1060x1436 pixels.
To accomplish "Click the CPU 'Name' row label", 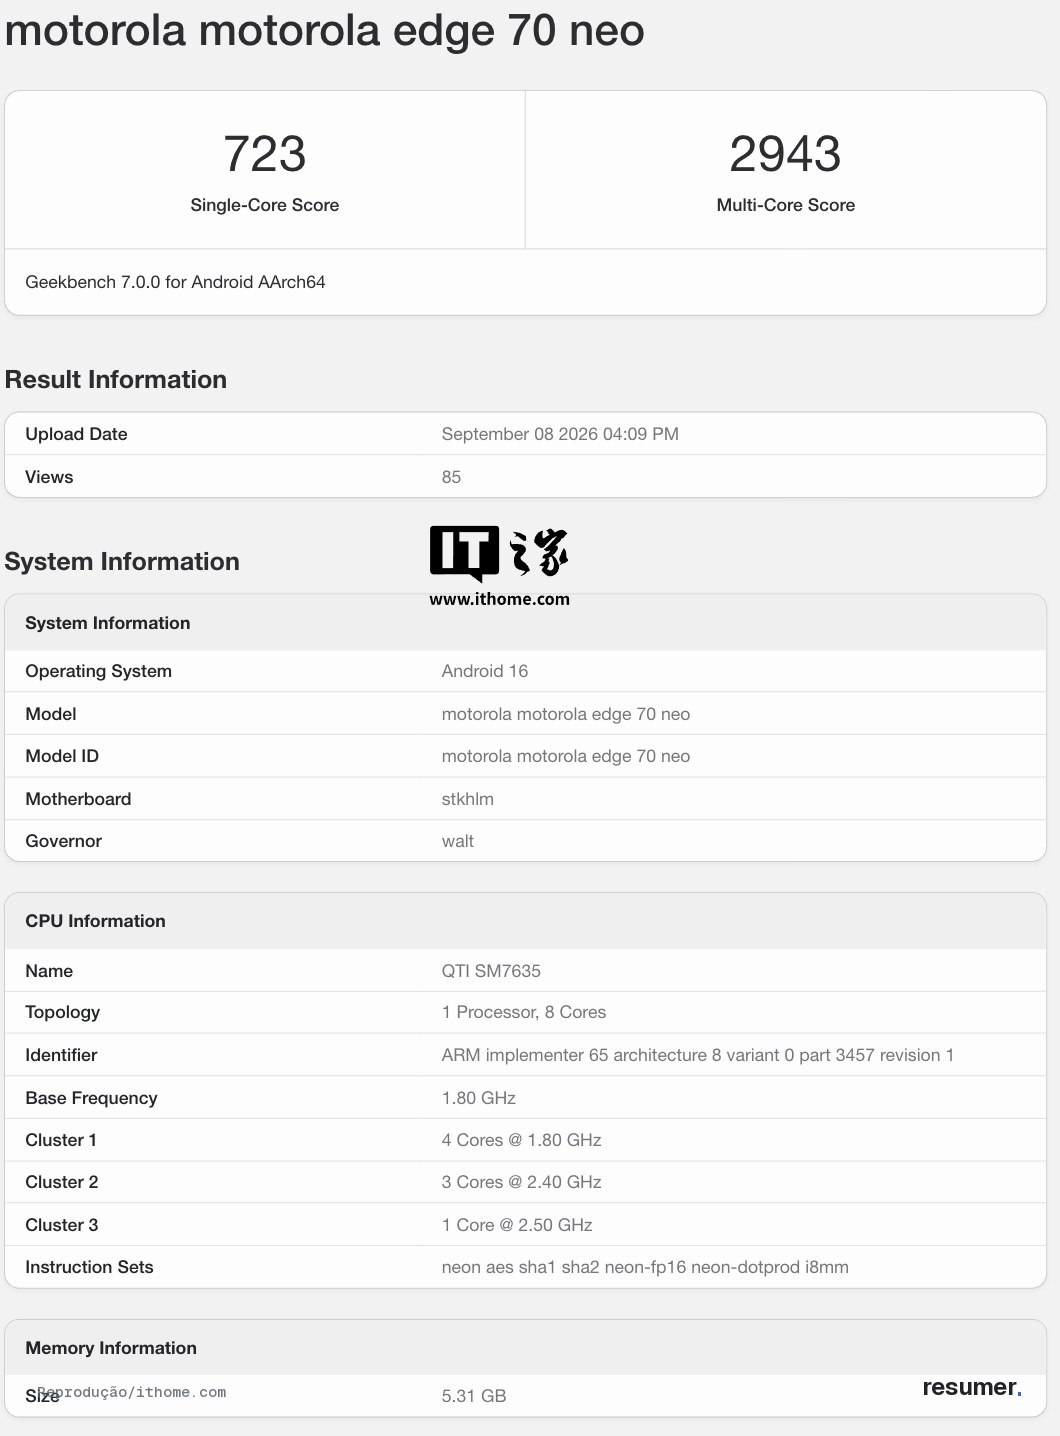I will tap(49, 971).
